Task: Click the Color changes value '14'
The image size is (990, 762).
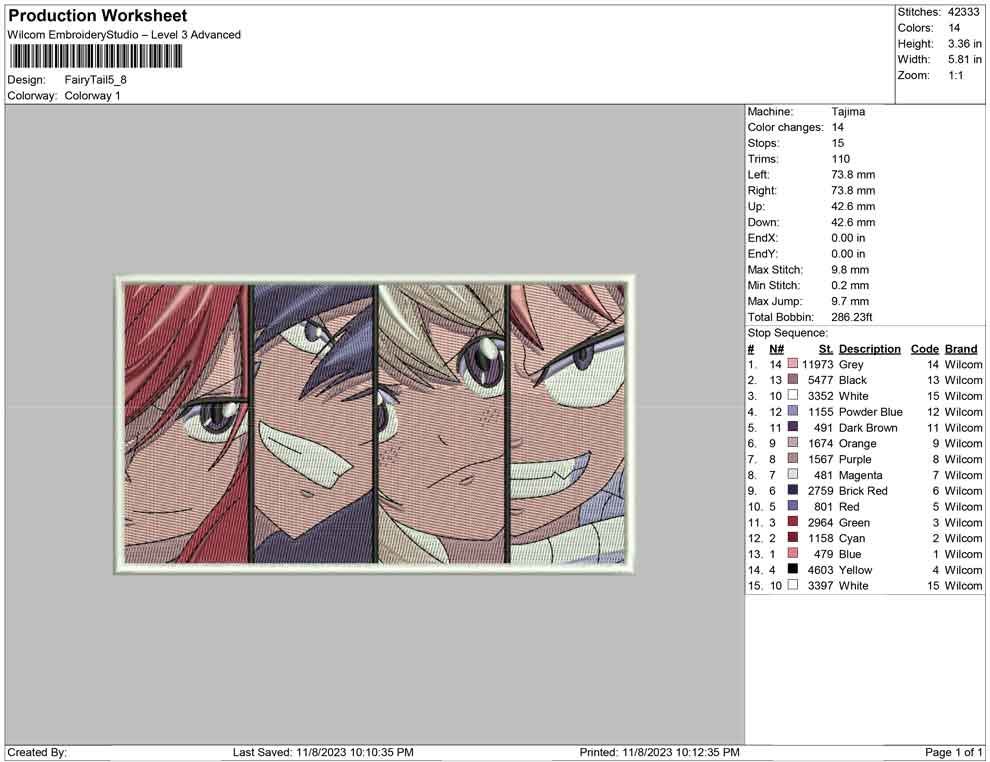Action: click(x=837, y=128)
